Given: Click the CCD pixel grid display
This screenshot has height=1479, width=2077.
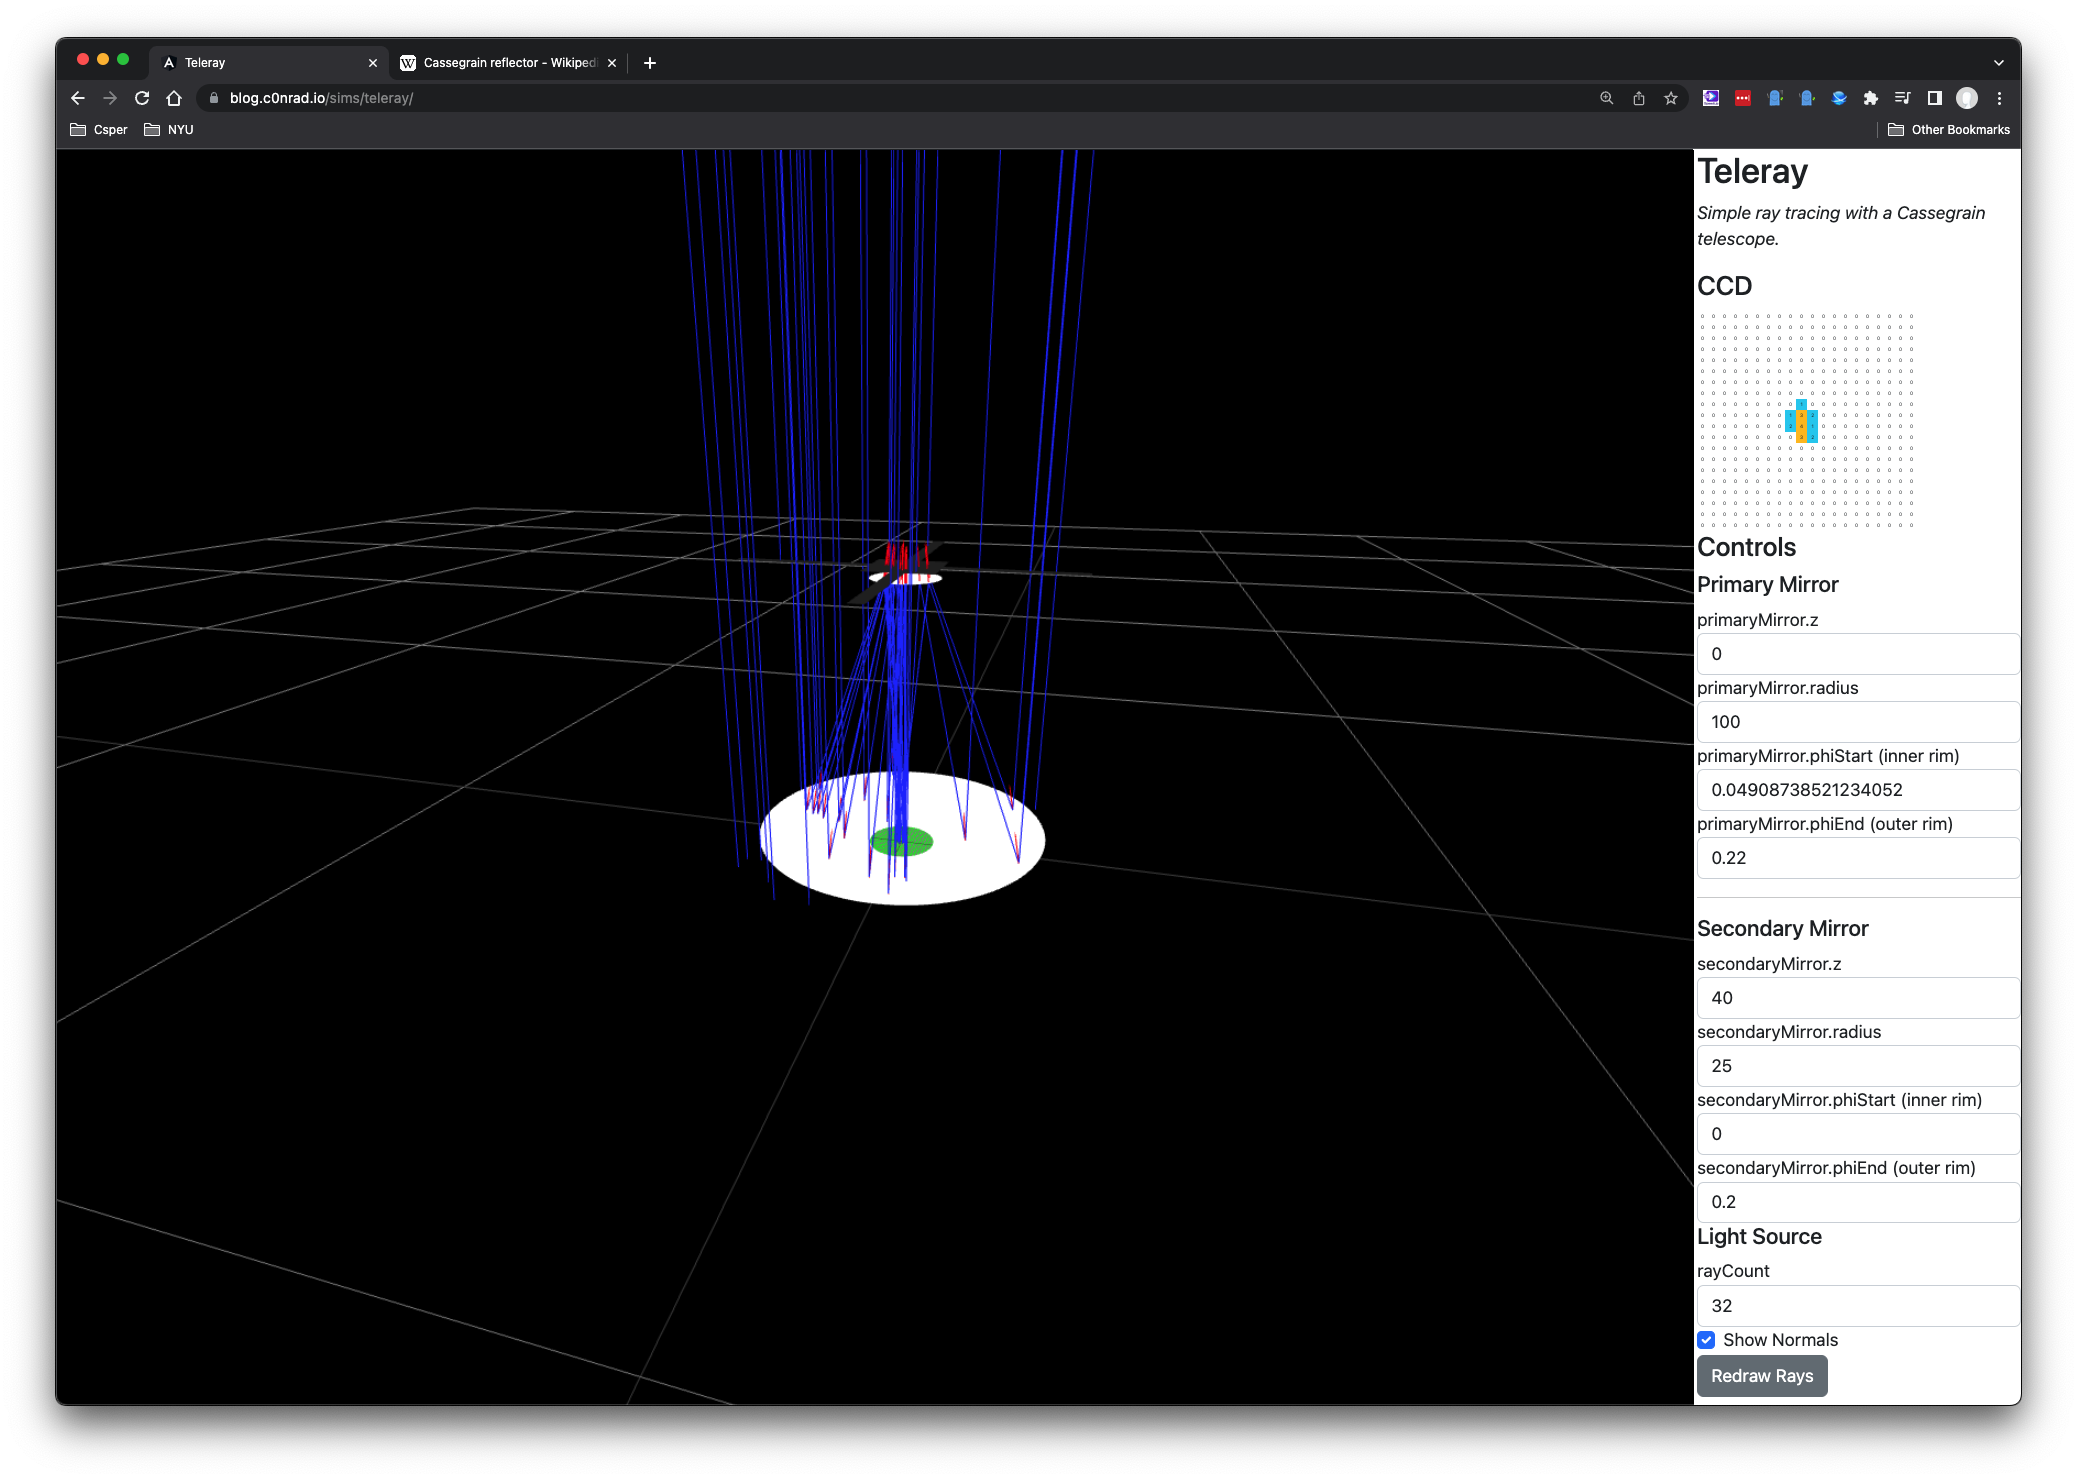Looking at the screenshot, I should (x=1806, y=420).
